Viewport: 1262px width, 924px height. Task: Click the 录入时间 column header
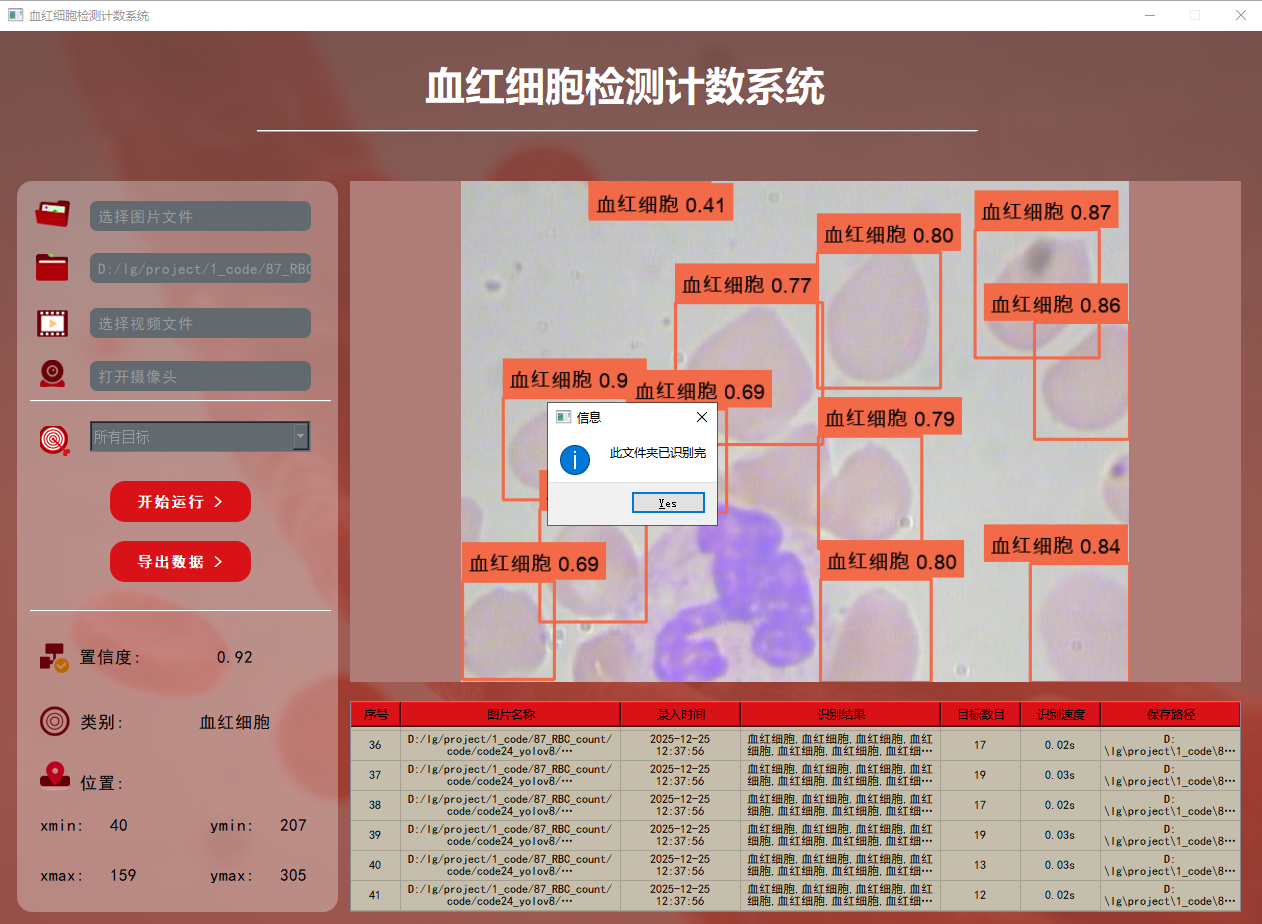tap(680, 714)
